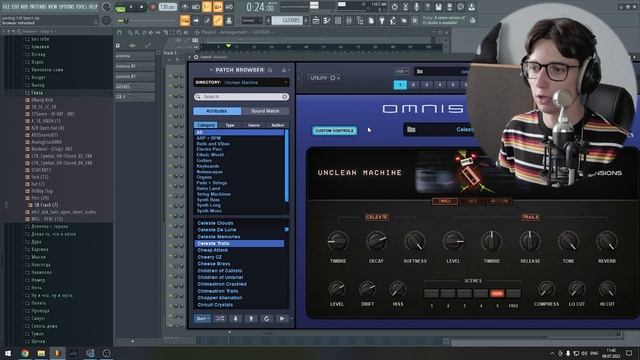640x360 pixels.
Task: Toggle the orange countdown before recording icon
Action: click(x=207, y=7)
